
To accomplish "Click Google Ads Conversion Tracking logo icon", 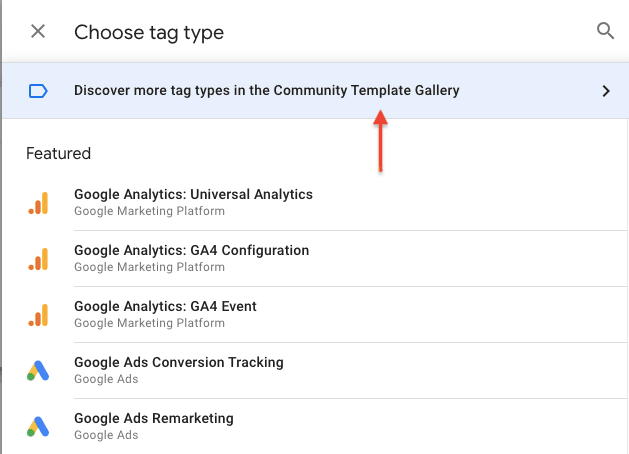I will pyautogui.click(x=38, y=371).
